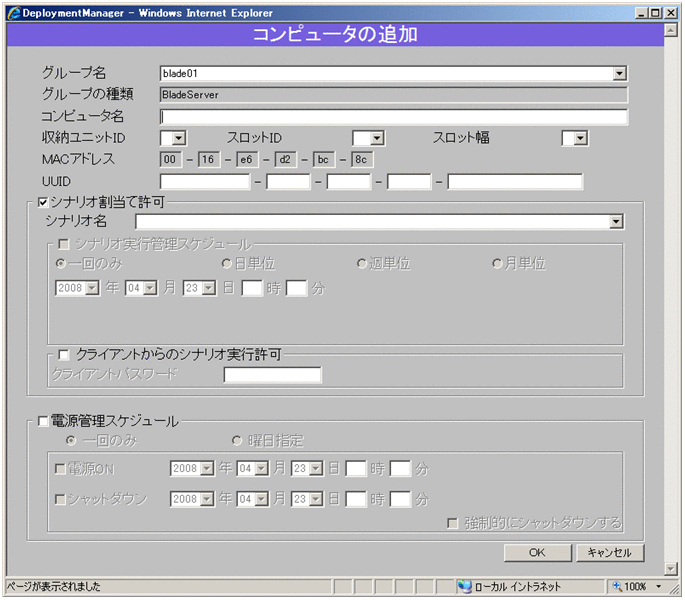The image size is (685, 600).
Task: Open the 電源ON month dropdown
Action: click(262, 469)
